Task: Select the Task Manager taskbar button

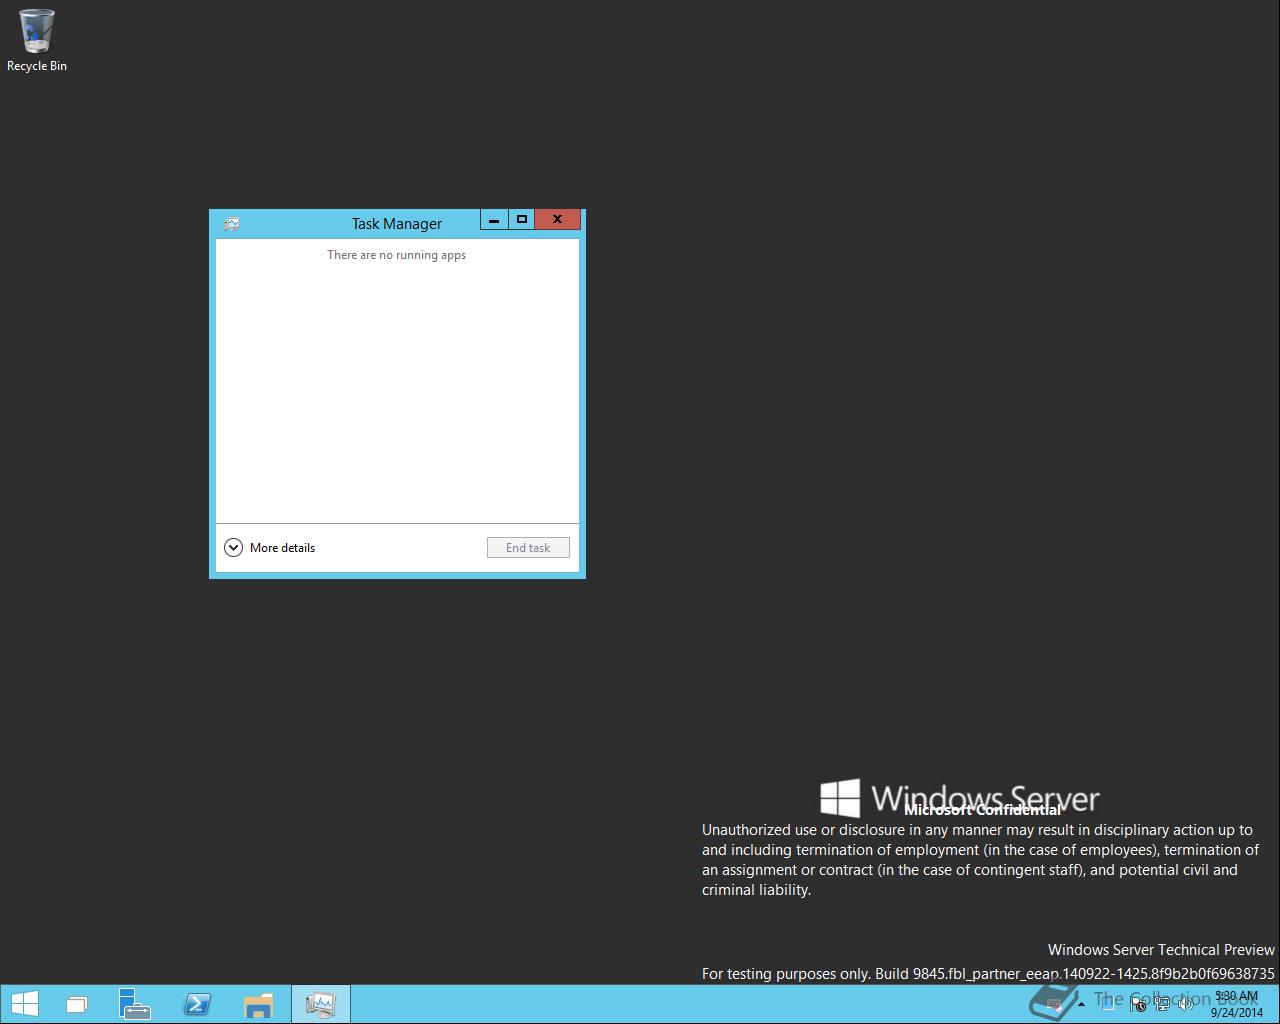Action: pos(321,1004)
